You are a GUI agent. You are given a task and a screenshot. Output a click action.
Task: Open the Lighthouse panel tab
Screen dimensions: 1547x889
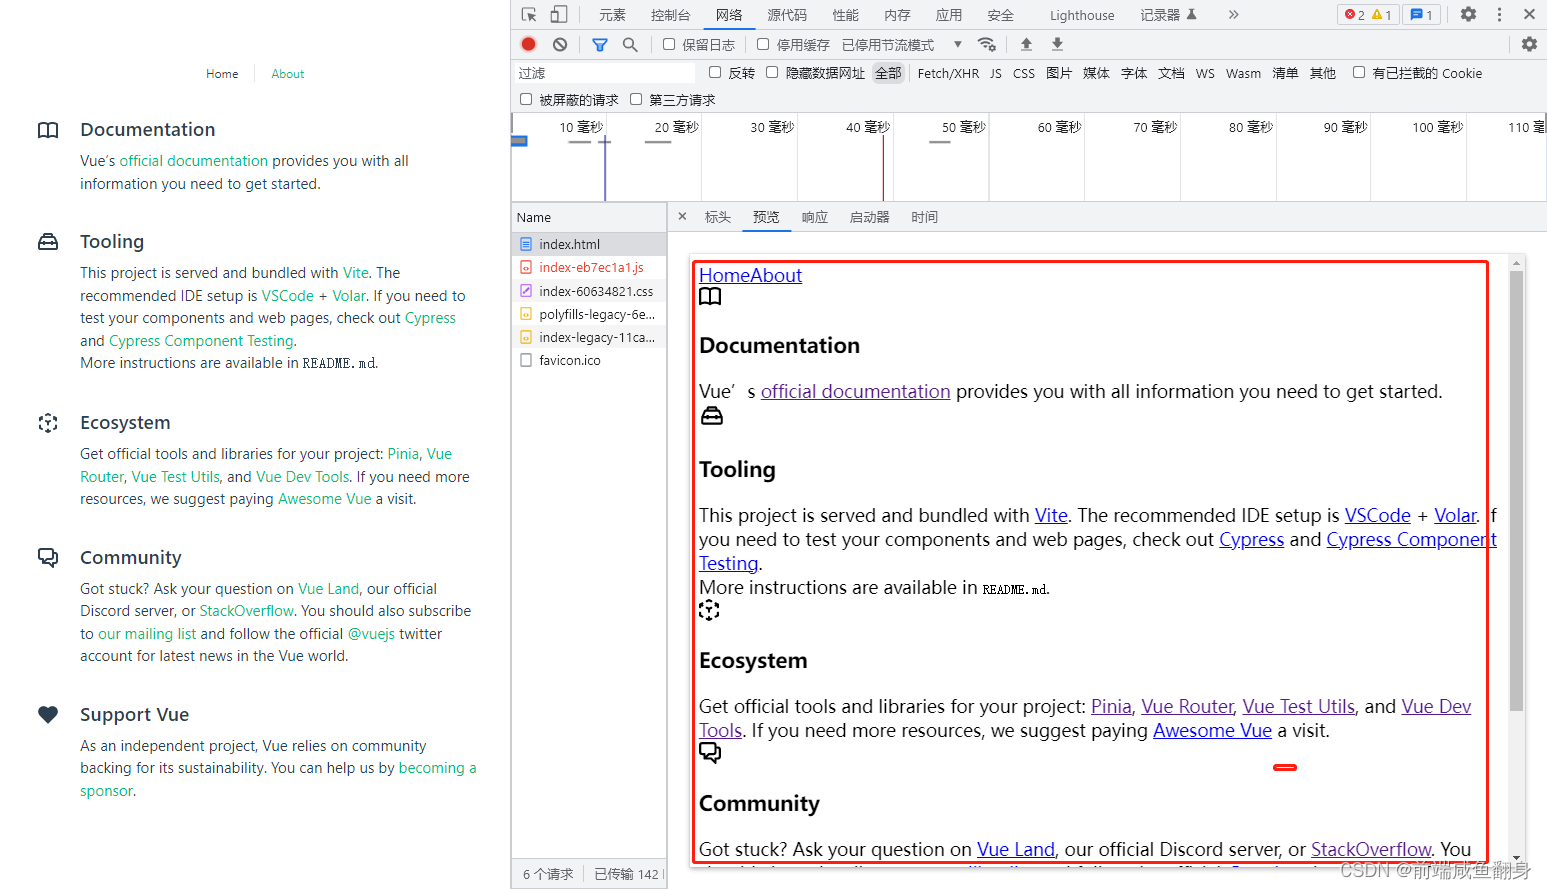click(x=1082, y=15)
